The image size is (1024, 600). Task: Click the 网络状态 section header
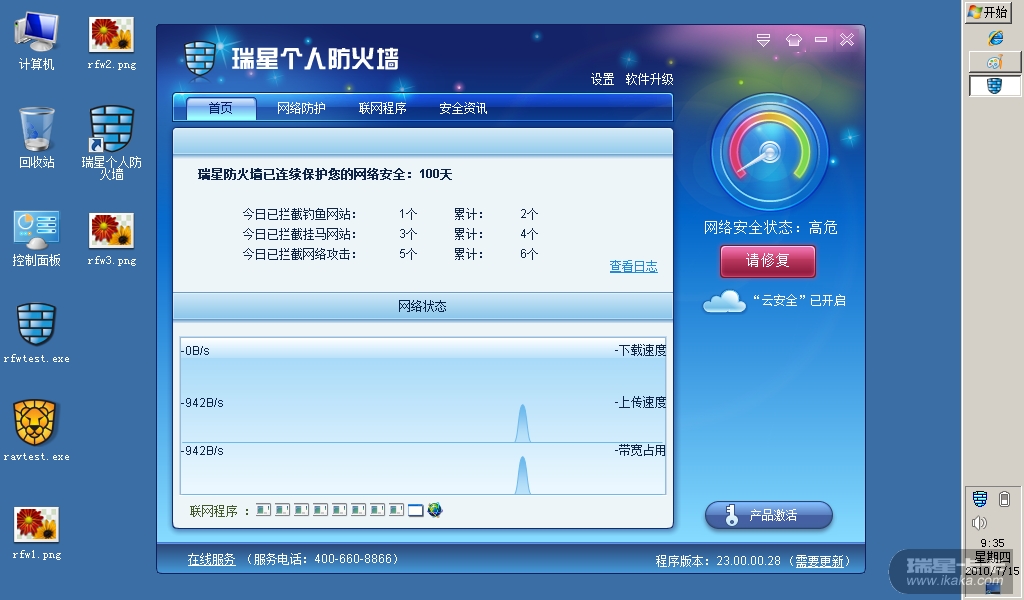click(423, 306)
